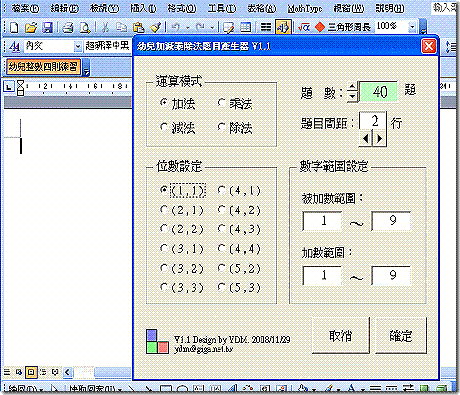Screen dimensions: 460x395
Task: Click the MathType square root icon
Action: [303, 27]
